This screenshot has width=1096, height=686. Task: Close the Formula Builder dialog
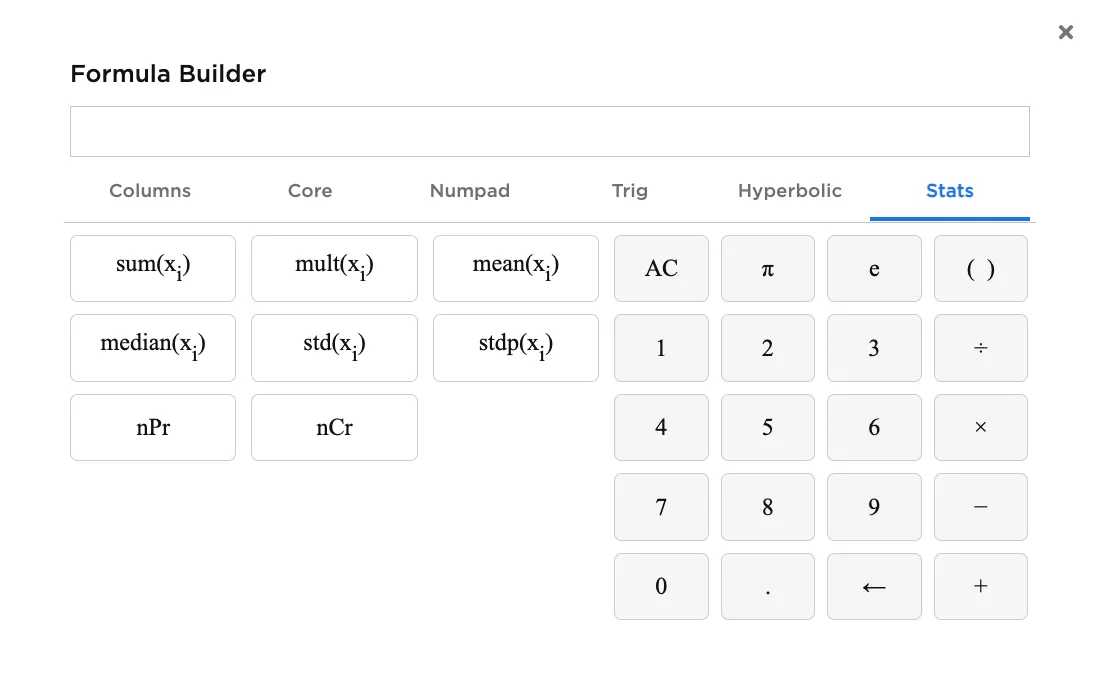1065,31
